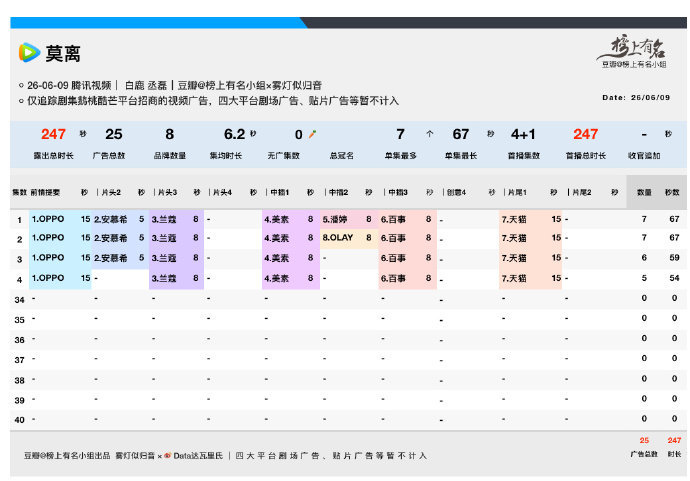Click the 总冠名 stat label
Viewport: 690px width, 481px height.
coord(342,155)
